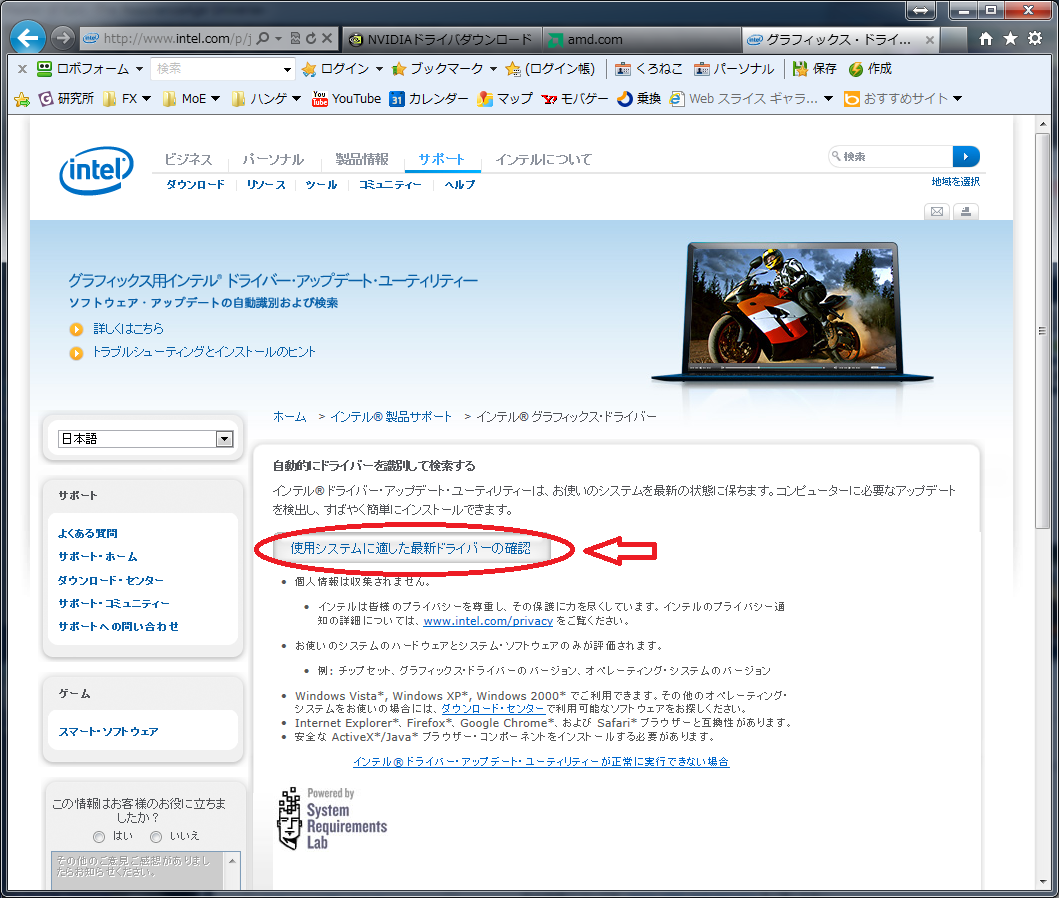Click the browser address bar URL
This screenshot has height=898, width=1059.
177,38
